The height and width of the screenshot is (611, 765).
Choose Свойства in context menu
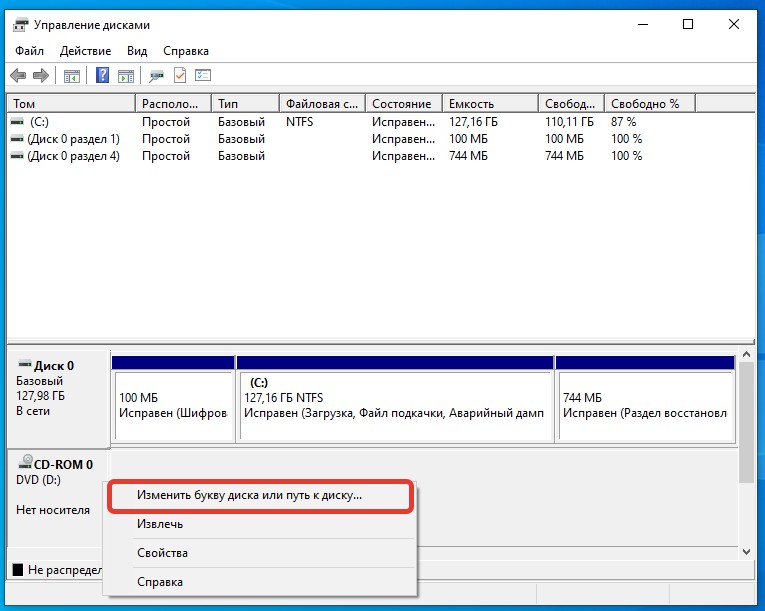261,553
